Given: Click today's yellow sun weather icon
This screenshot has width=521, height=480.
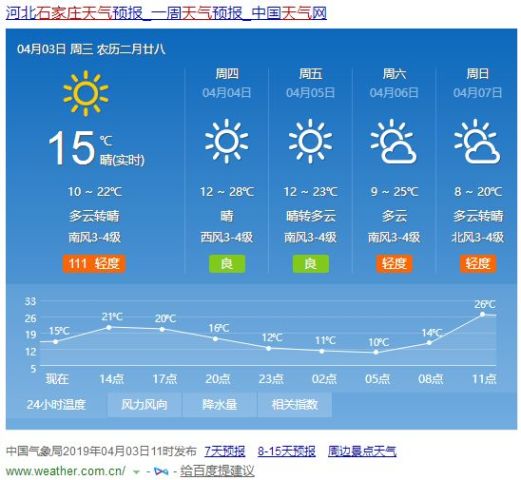Looking at the screenshot, I should (86, 93).
